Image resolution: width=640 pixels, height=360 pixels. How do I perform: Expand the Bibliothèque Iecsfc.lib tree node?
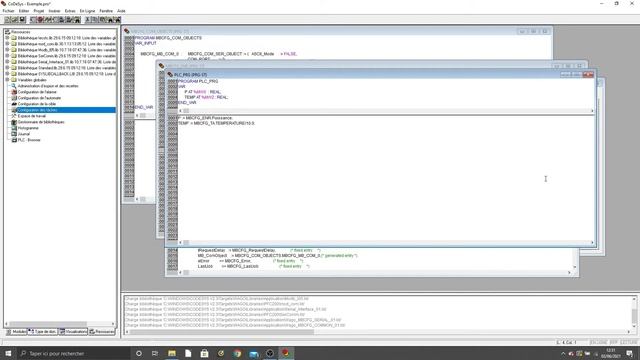7,38
